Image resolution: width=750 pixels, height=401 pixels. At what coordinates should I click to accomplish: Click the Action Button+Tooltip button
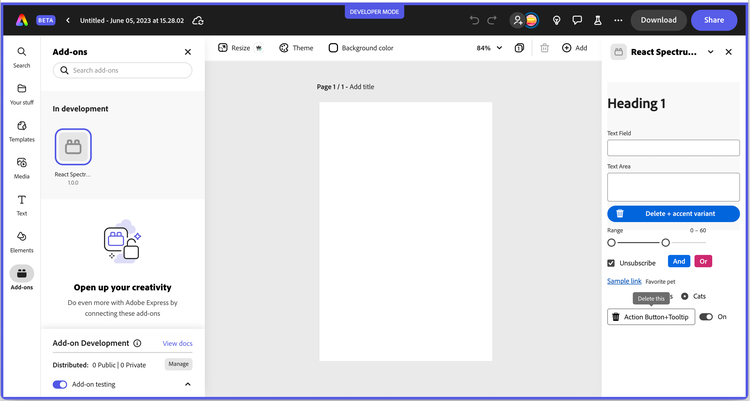click(x=651, y=317)
